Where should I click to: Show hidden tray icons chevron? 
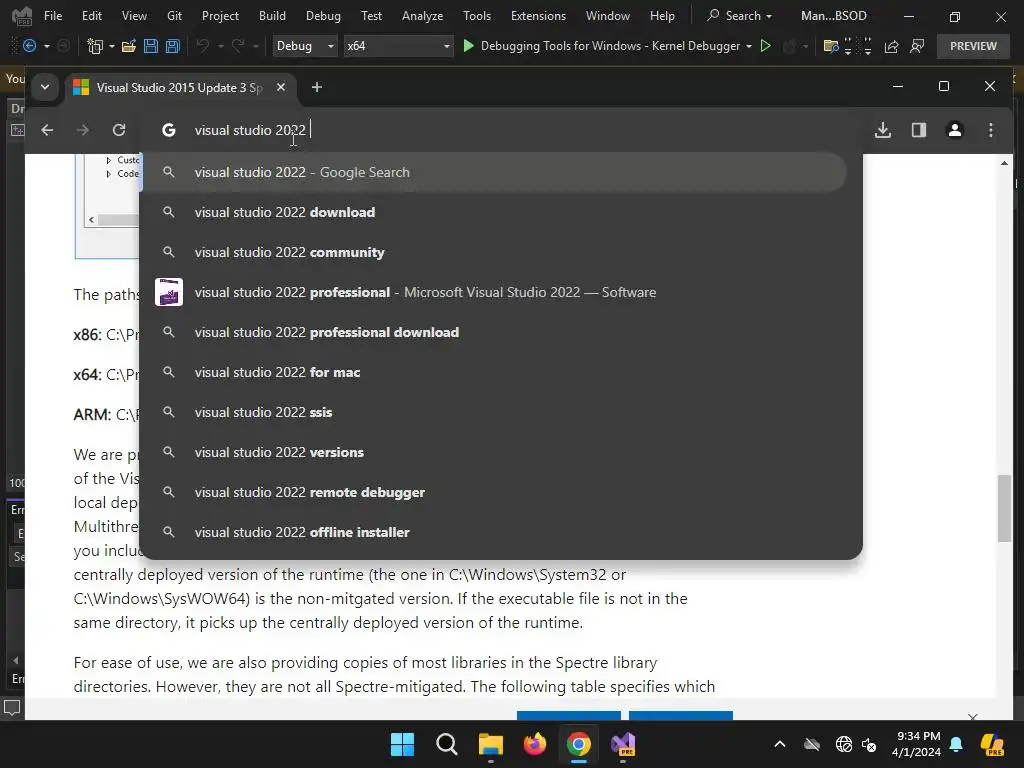780,744
